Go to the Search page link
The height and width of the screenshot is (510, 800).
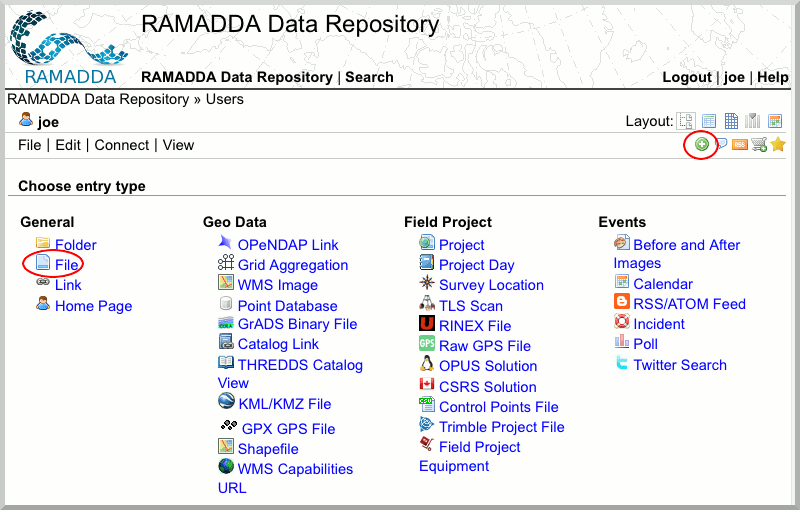(369, 77)
